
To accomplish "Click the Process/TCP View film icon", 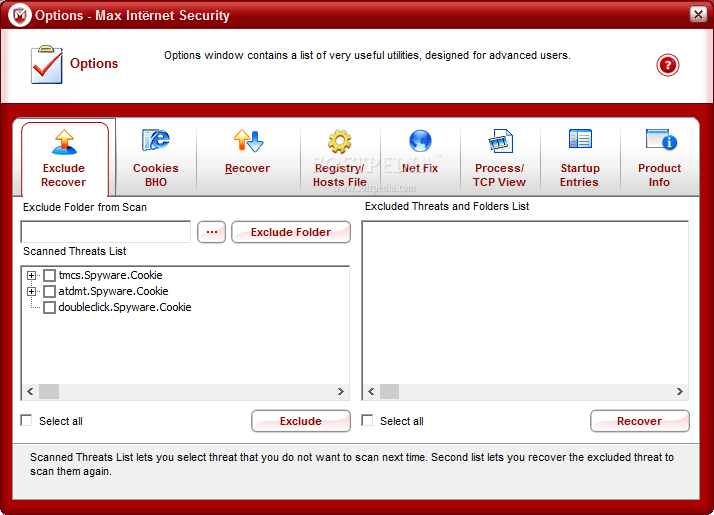I will tap(500, 141).
